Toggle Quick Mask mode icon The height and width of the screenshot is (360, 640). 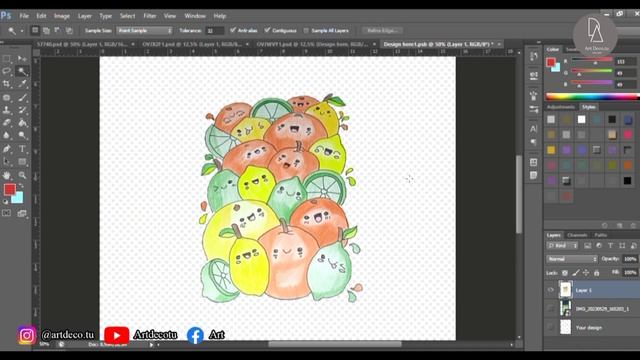point(7,213)
